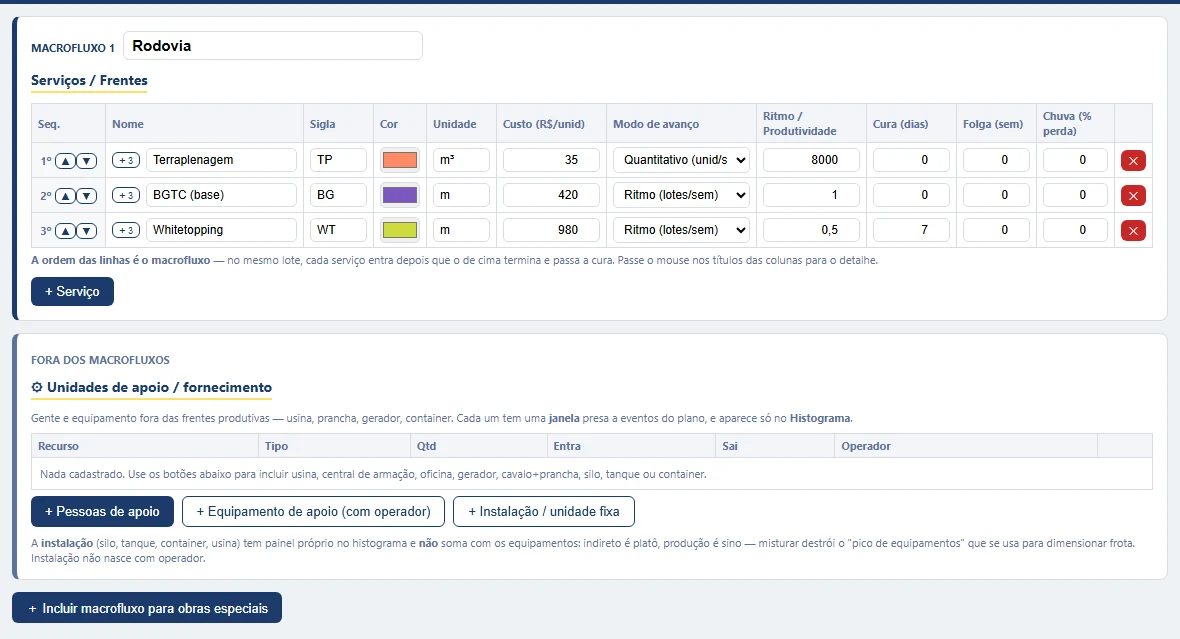Viewport: 1180px width, 639px height.
Task: Open Modo de avanço dropdown for BGTC
Action: [681, 195]
